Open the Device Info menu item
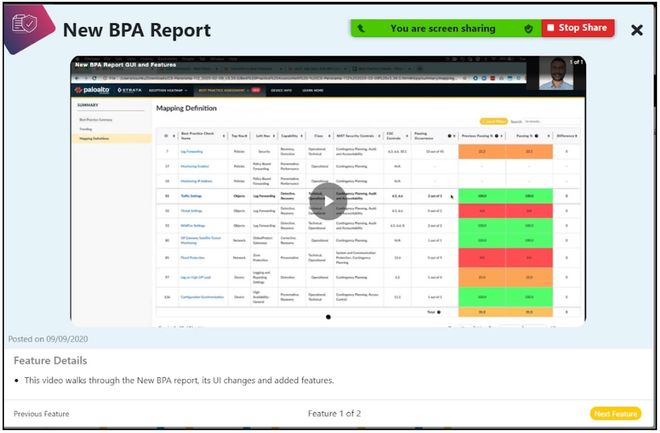The image size is (660, 433). 281,90
